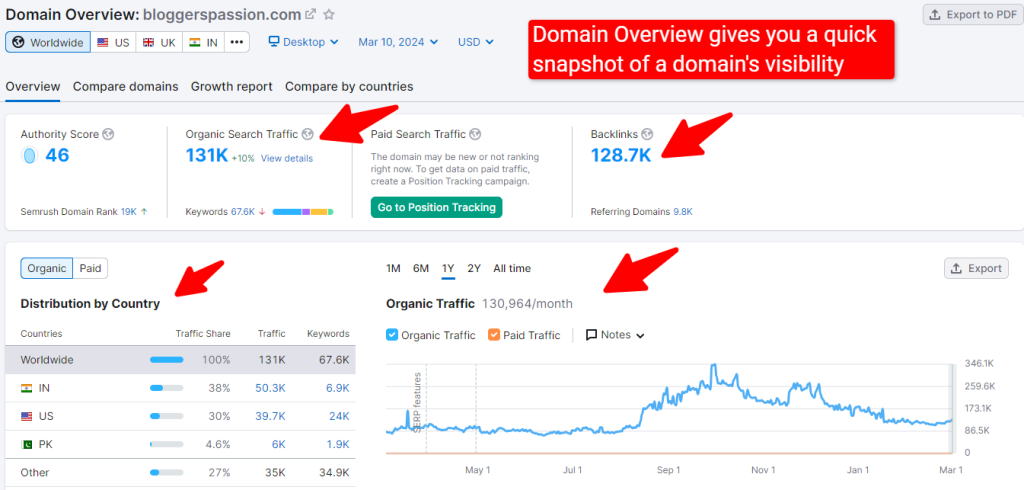Click the Desktop monitor icon
Screen dimensions: 1024x490
coord(274,42)
